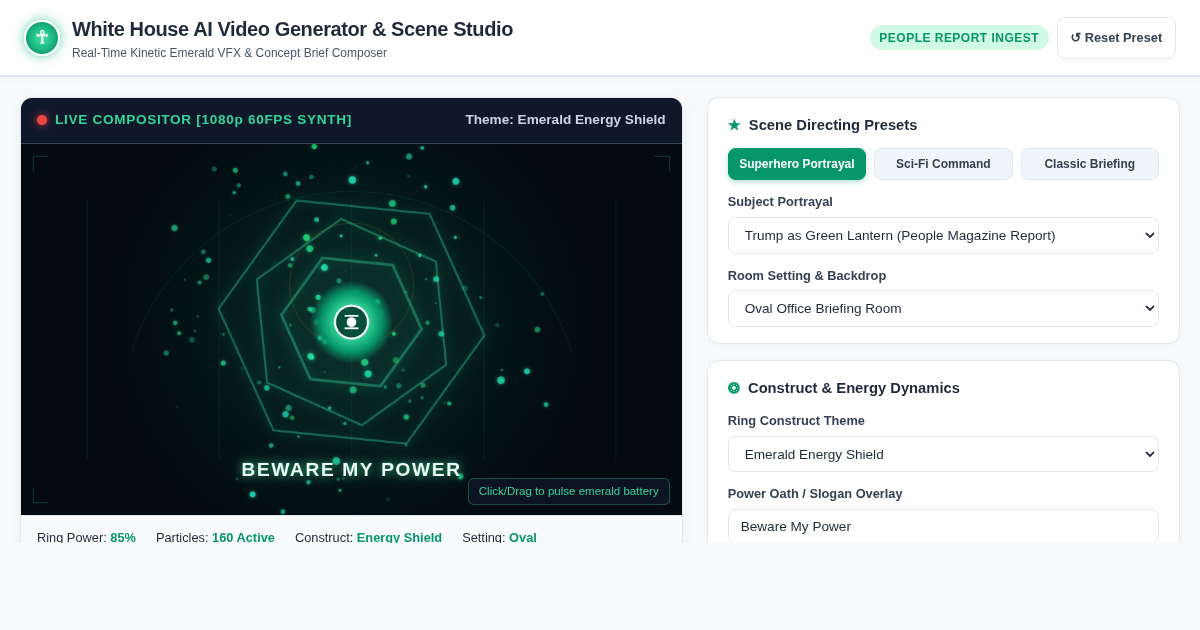Viewport: 1200px width, 630px height.
Task: Select the Sci-Fi Command preset
Action: 943,164
